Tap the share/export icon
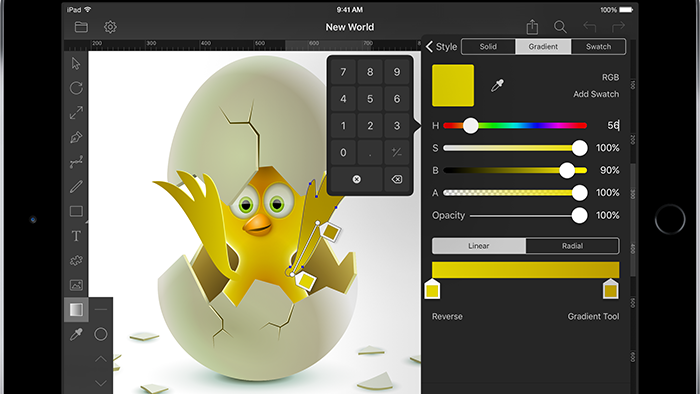 pos(532,27)
